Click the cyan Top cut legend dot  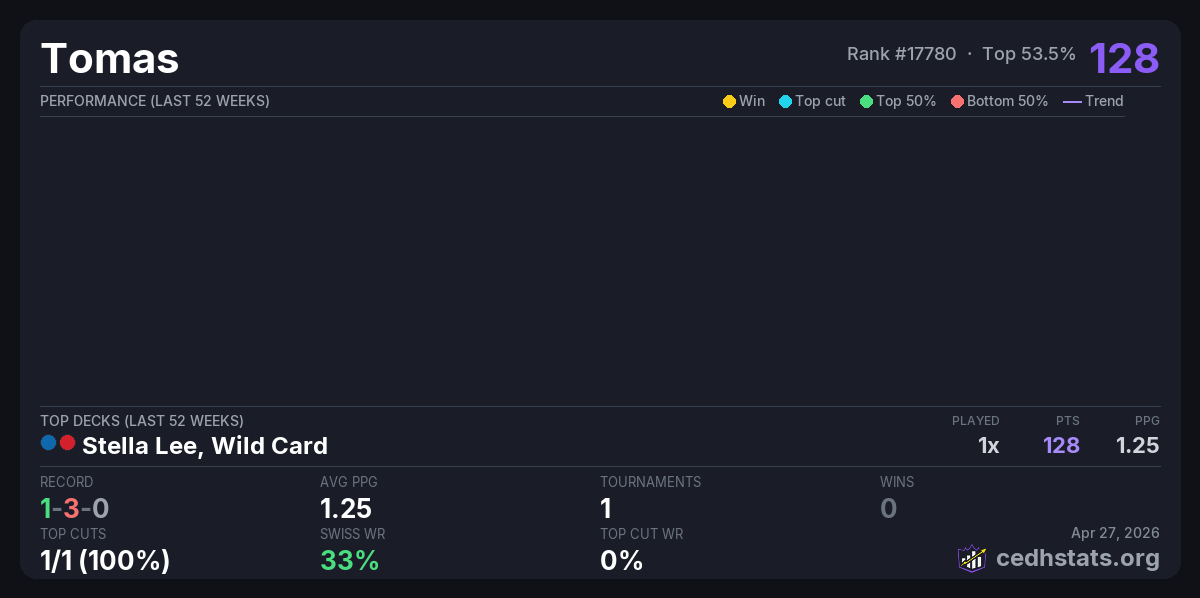click(785, 101)
